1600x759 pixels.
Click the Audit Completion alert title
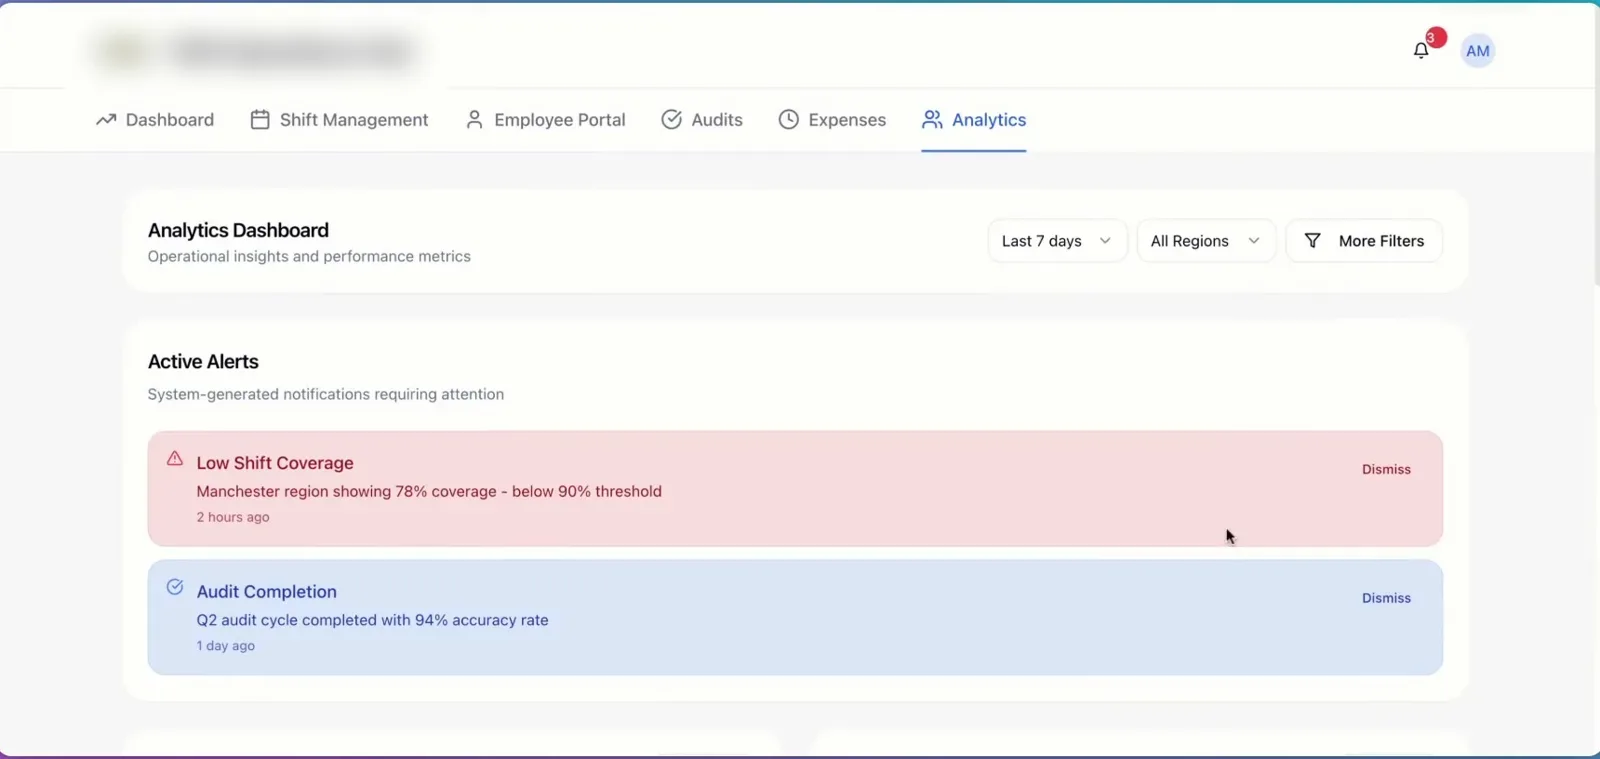[267, 592]
